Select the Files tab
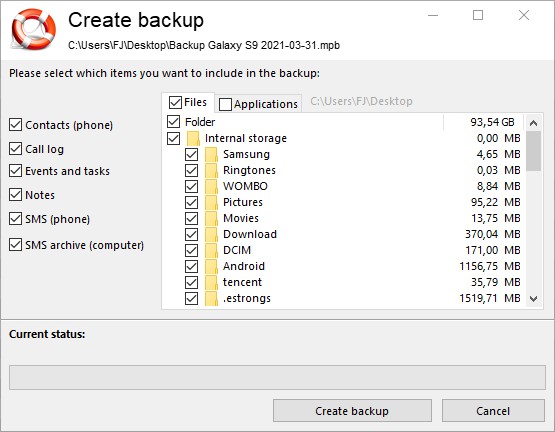Image resolution: width=555 pixels, height=432 pixels. pos(188,103)
